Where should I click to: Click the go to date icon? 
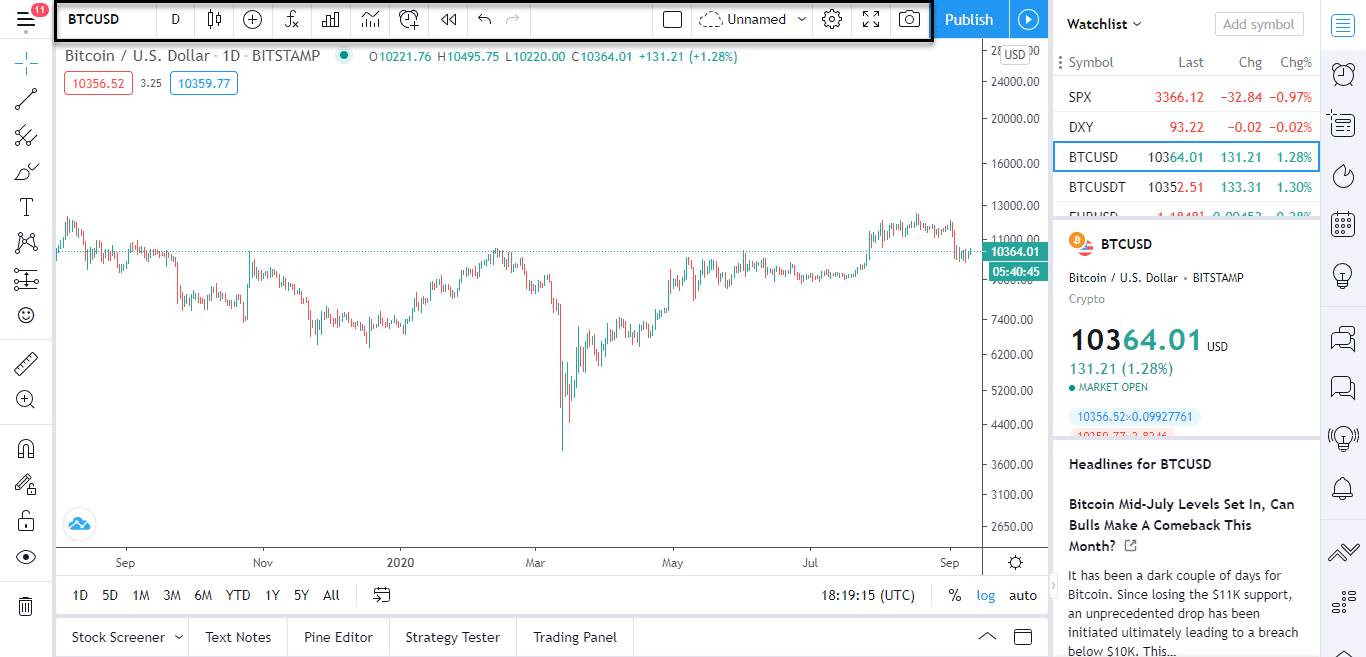(382, 595)
